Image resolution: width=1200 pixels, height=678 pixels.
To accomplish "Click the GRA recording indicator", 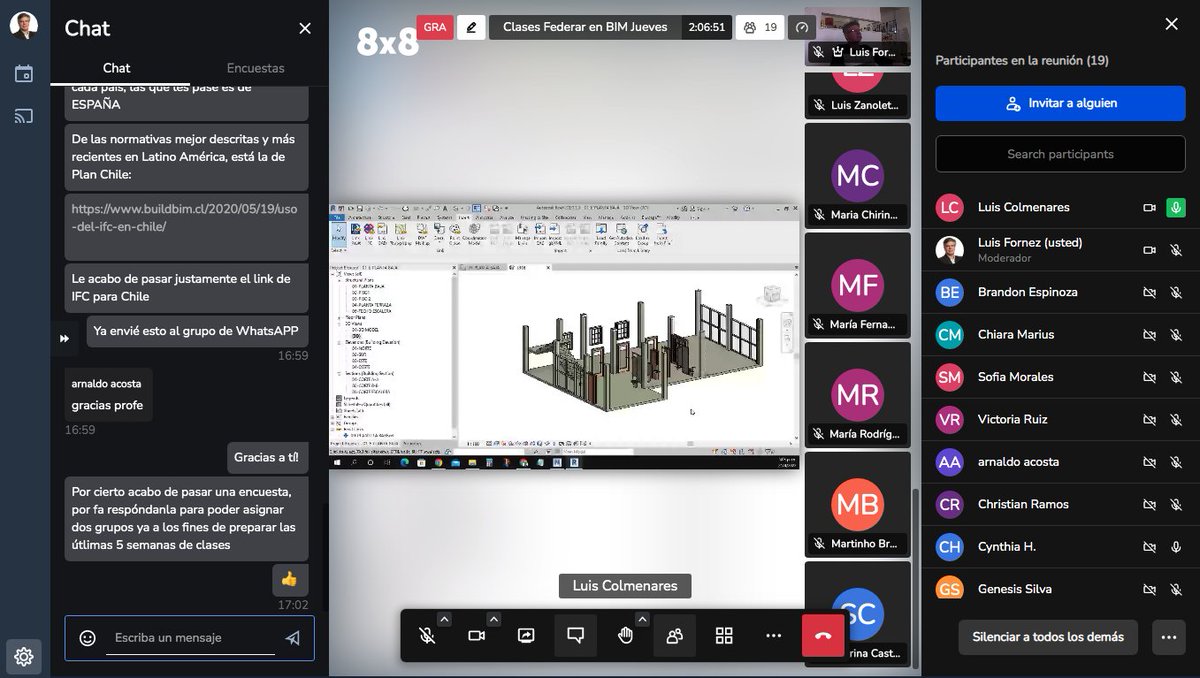I will [x=435, y=27].
